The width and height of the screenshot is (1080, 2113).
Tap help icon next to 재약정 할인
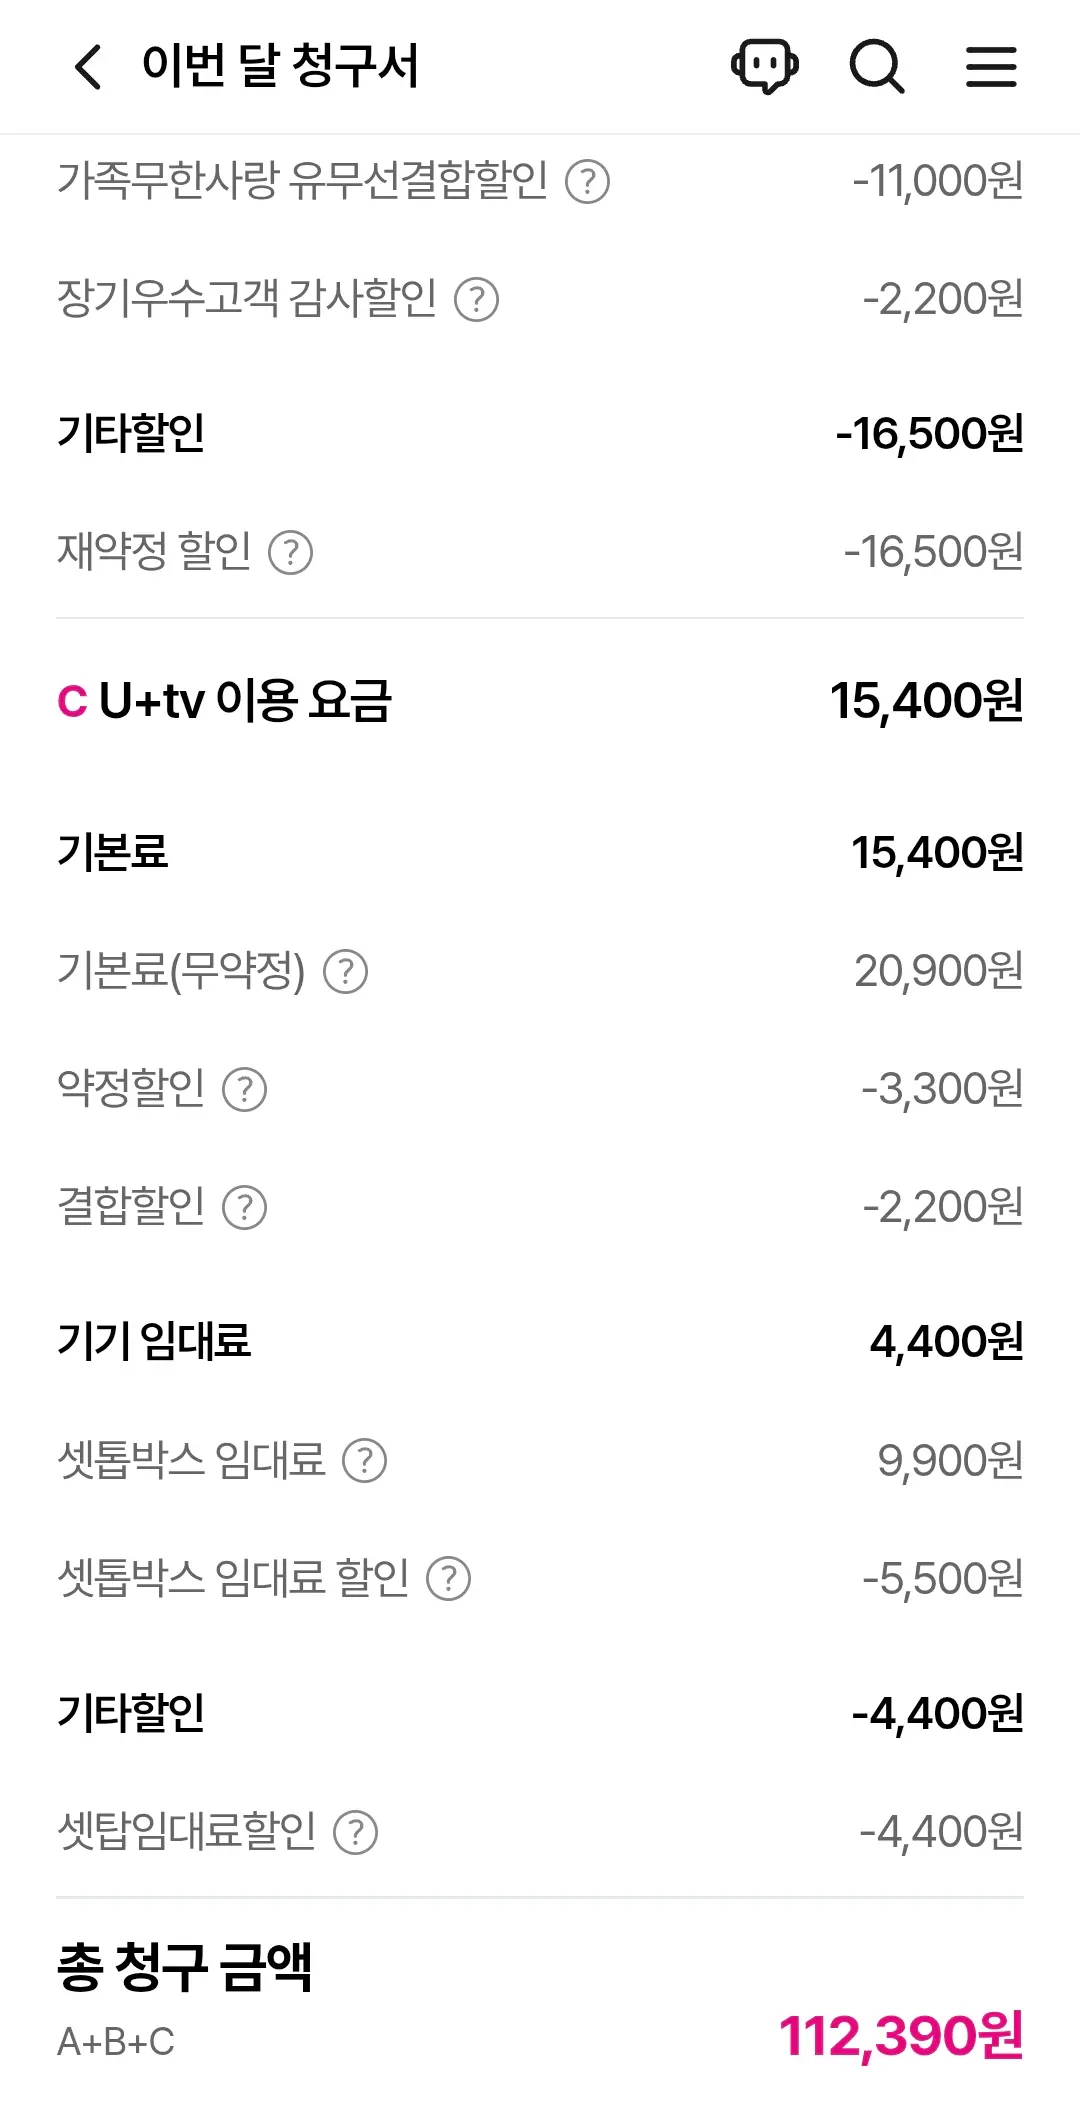(291, 552)
